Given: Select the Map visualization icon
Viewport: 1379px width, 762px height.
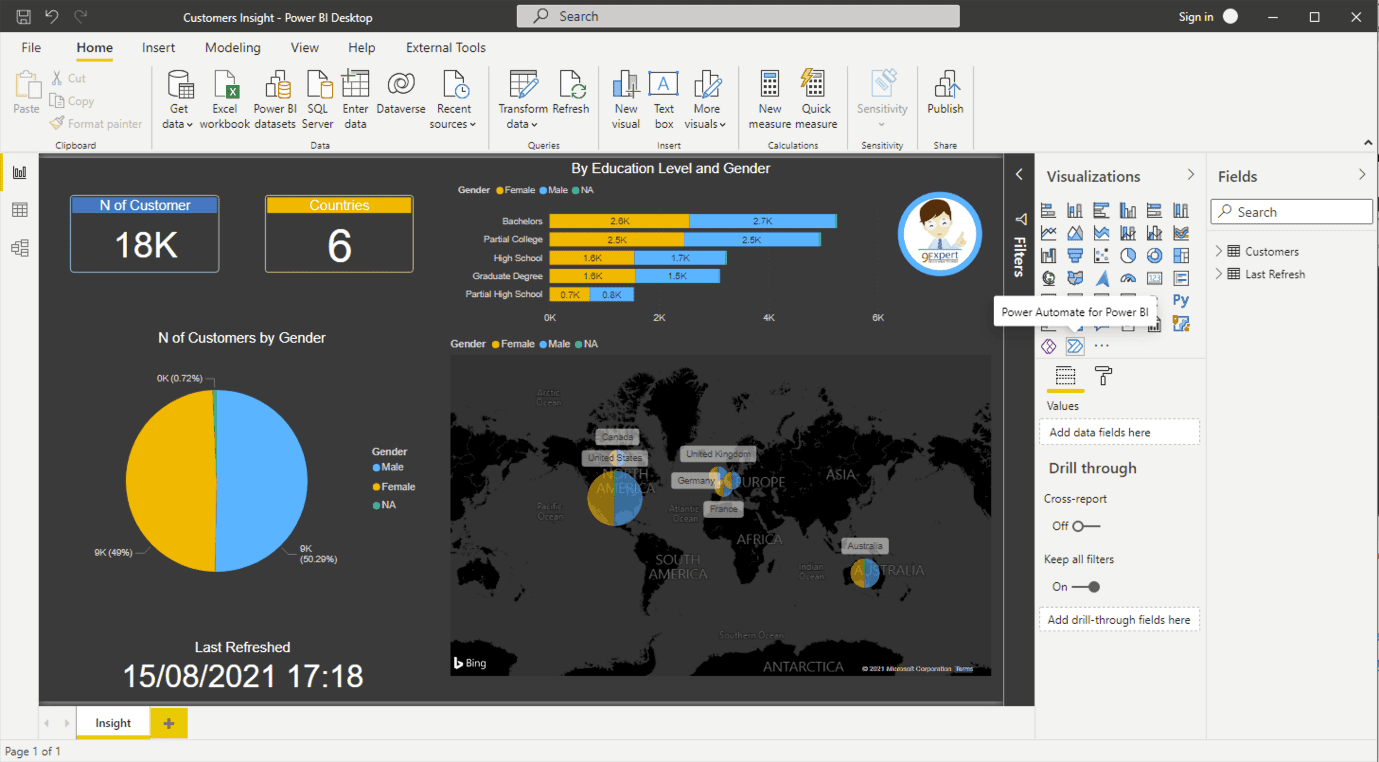Looking at the screenshot, I should [x=1048, y=278].
